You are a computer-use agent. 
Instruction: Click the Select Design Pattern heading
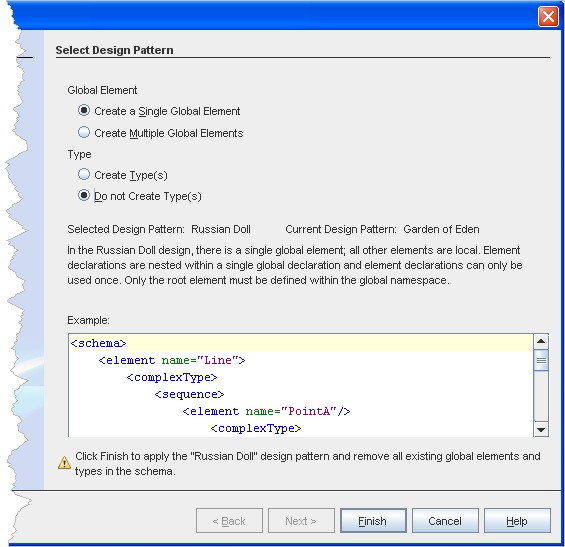click(x=115, y=50)
